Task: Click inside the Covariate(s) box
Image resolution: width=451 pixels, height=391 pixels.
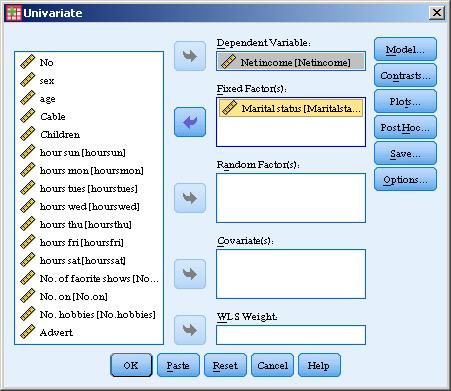Action: pyautogui.click(x=291, y=274)
